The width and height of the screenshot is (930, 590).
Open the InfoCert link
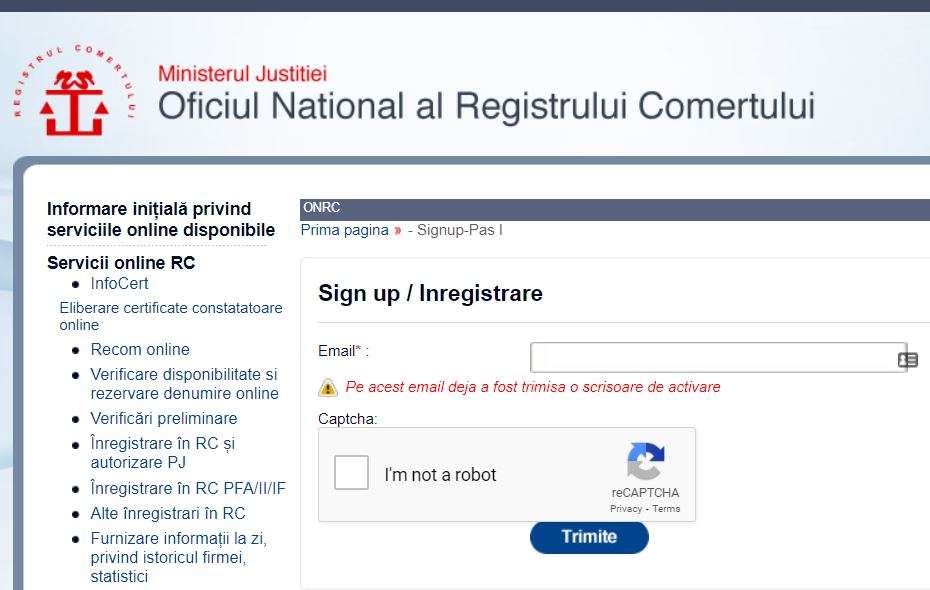pyautogui.click(x=119, y=283)
